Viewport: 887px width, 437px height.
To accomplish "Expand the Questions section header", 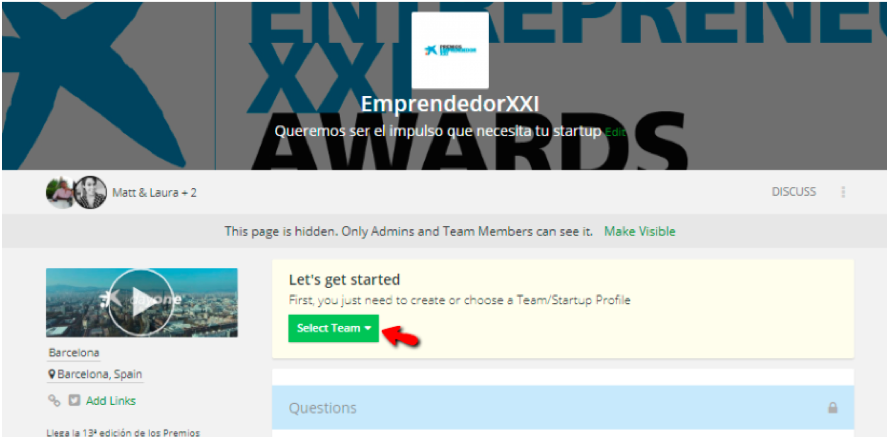I will (x=563, y=408).
